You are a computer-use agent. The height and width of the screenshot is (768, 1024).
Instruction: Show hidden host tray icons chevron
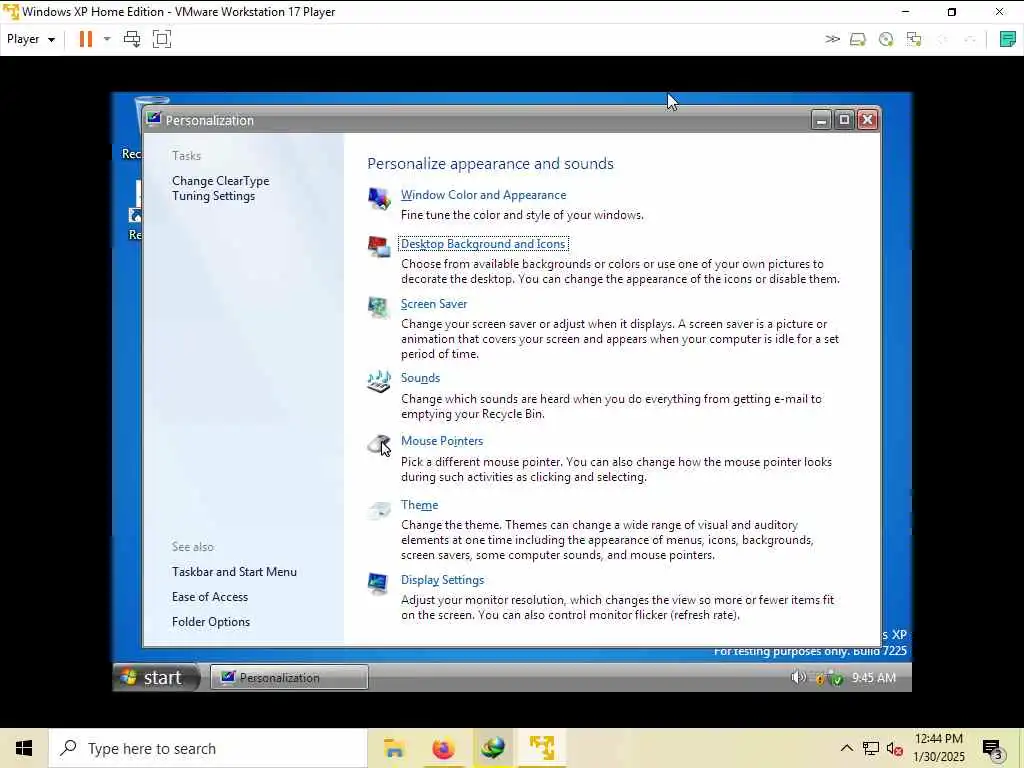click(846, 748)
